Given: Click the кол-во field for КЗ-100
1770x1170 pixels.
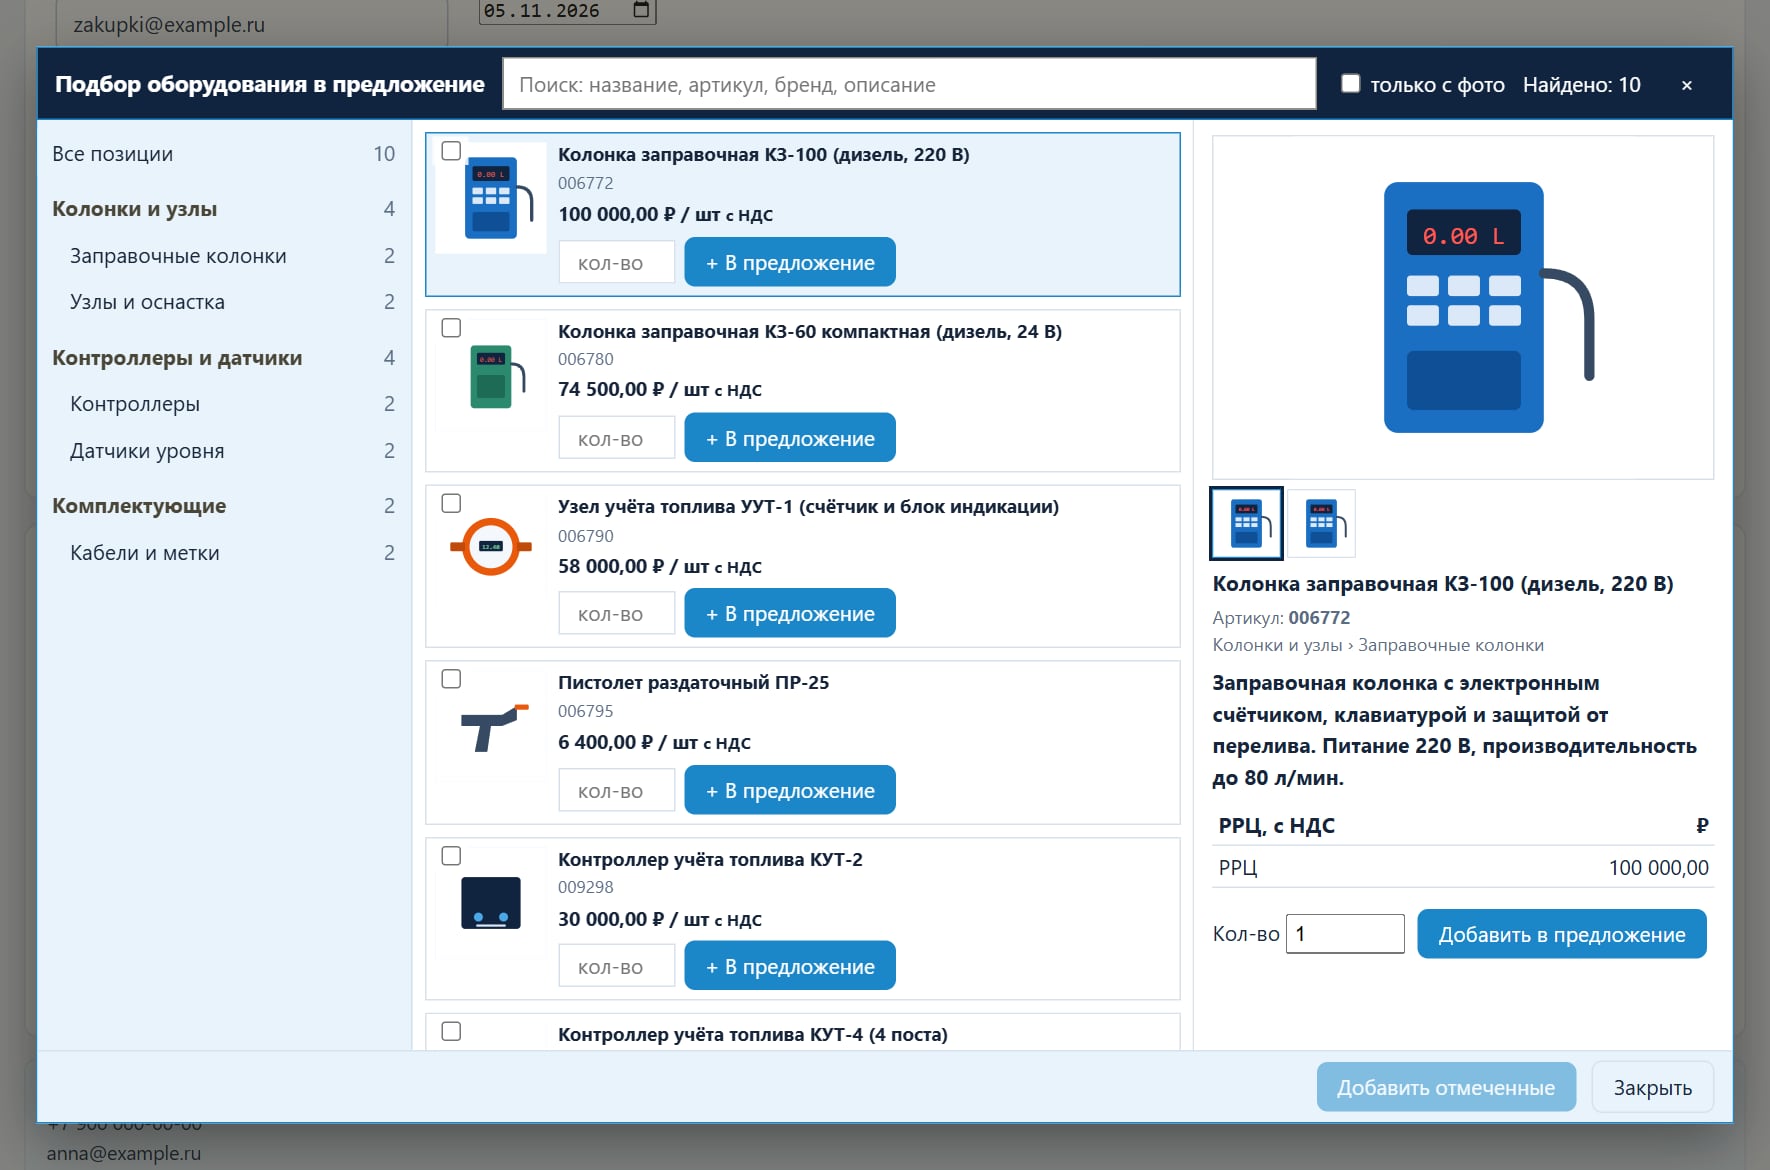Looking at the screenshot, I should click(x=616, y=262).
